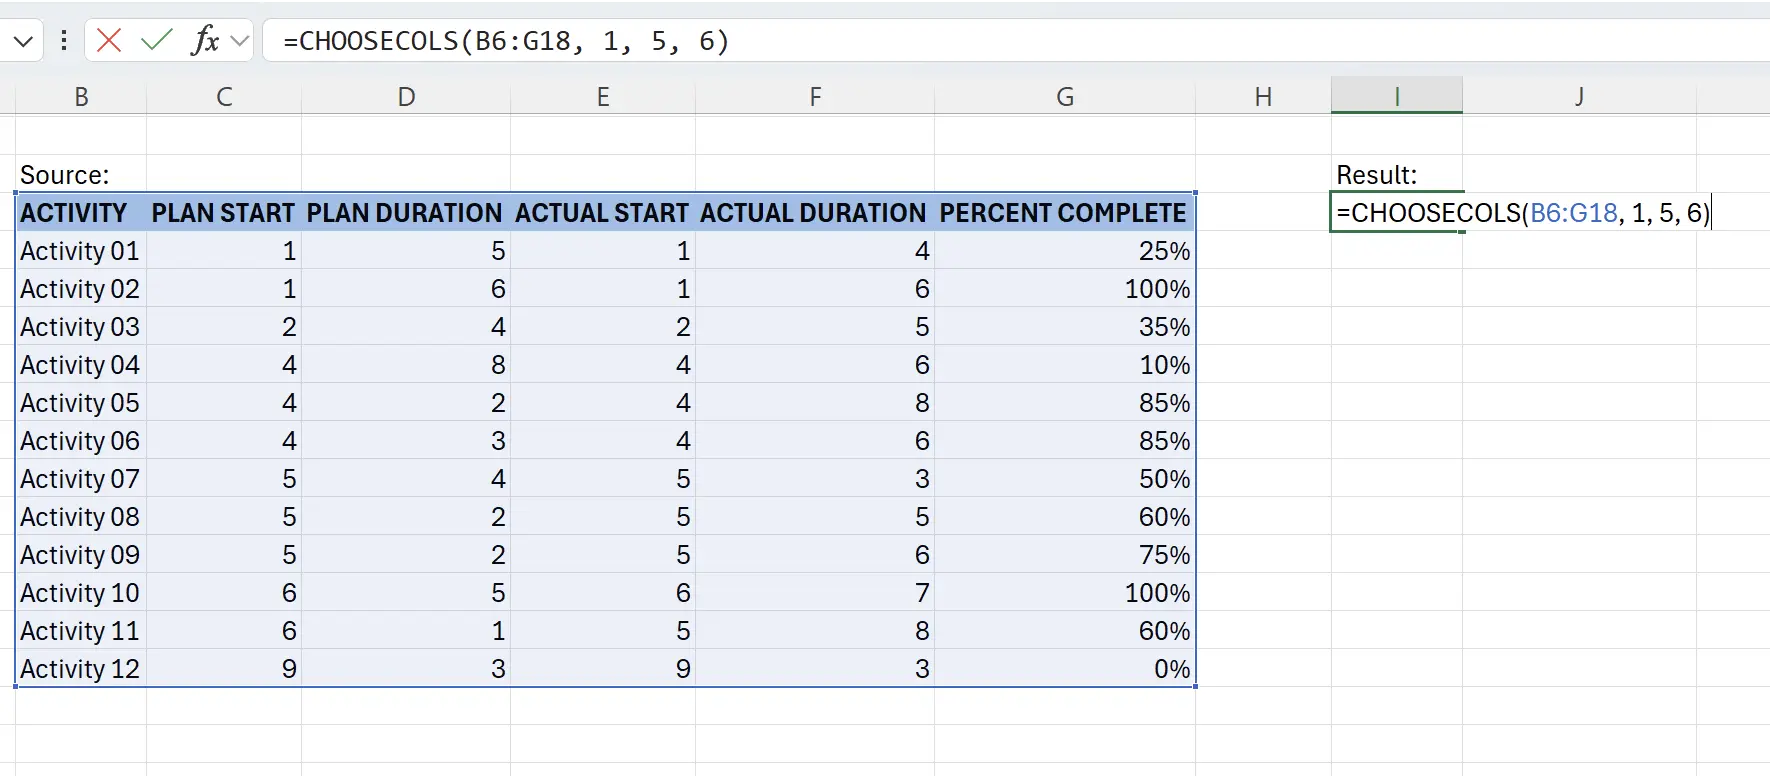Viewport: 1770px width, 776px height.
Task: Select column header I
Action: [x=1396, y=95]
